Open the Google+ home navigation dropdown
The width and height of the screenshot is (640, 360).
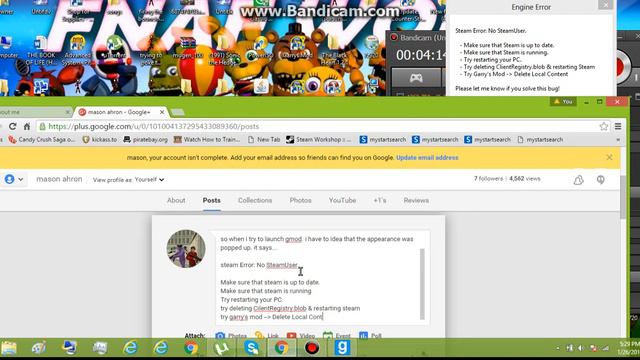point(13,179)
